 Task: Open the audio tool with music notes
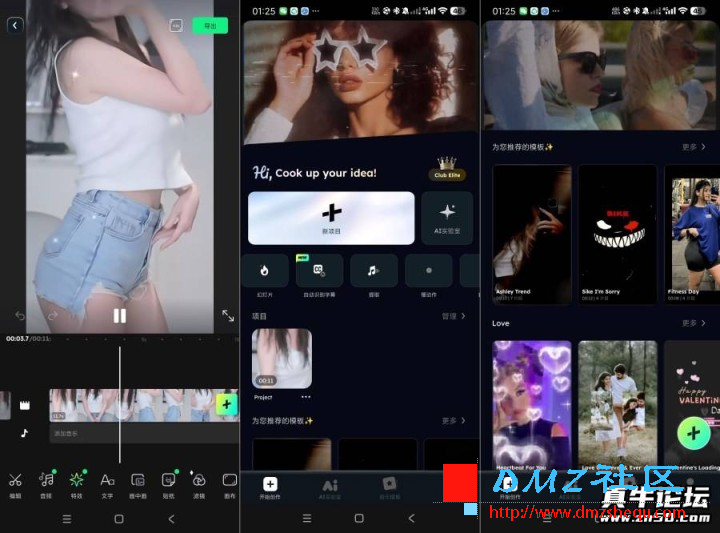[x=46, y=484]
